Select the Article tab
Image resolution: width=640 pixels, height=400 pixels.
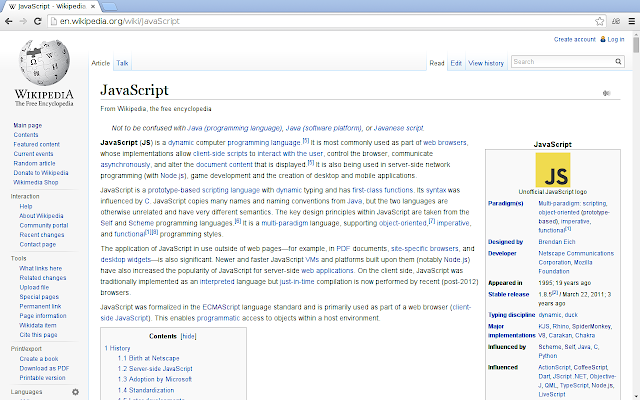pyautogui.click(x=100, y=63)
